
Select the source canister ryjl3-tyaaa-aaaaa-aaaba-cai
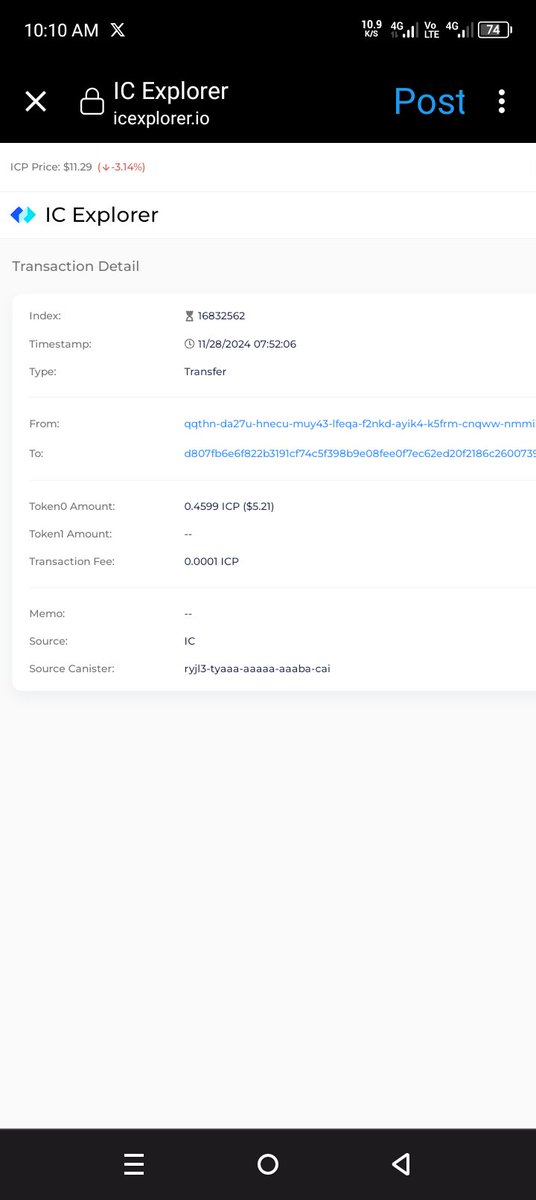click(x=257, y=668)
